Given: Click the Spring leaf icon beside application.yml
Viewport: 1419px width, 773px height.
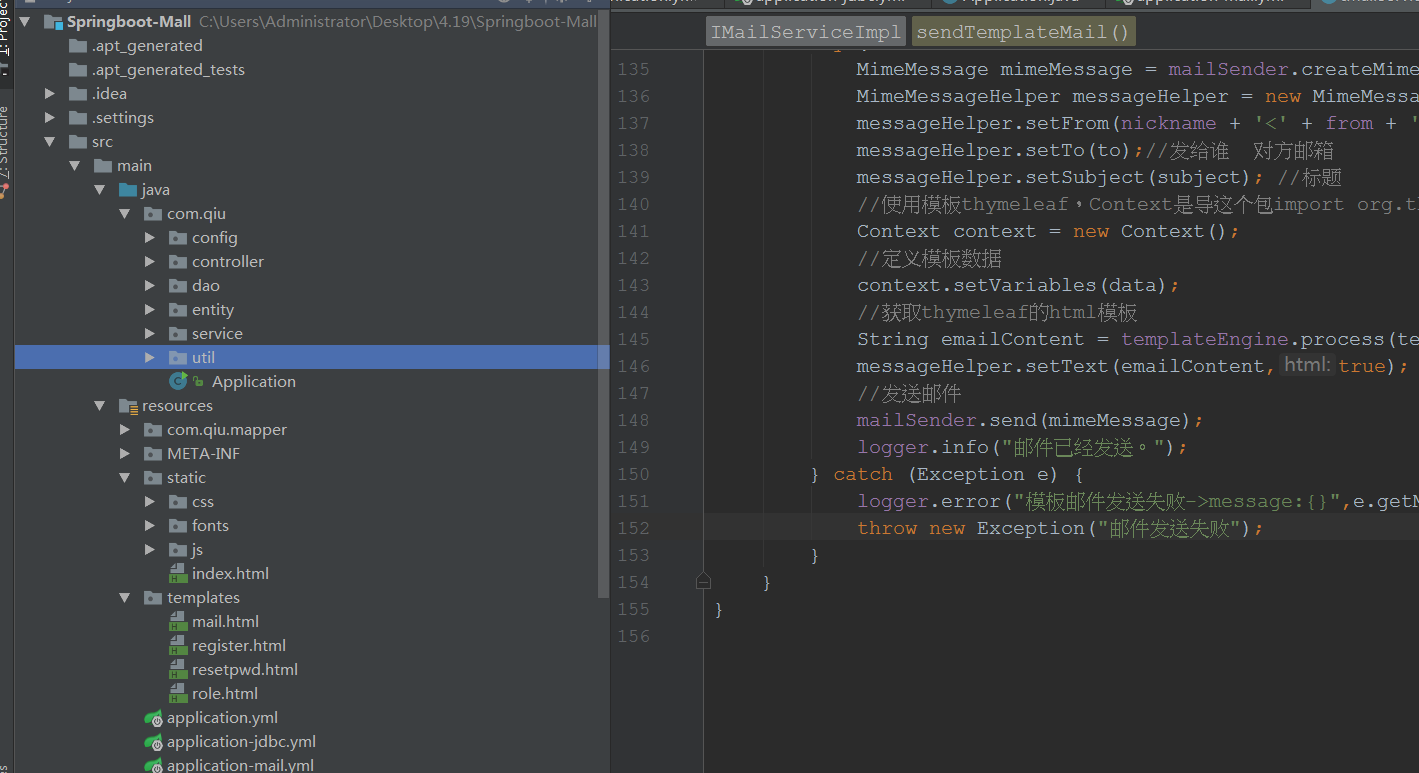Looking at the screenshot, I should pos(153,717).
